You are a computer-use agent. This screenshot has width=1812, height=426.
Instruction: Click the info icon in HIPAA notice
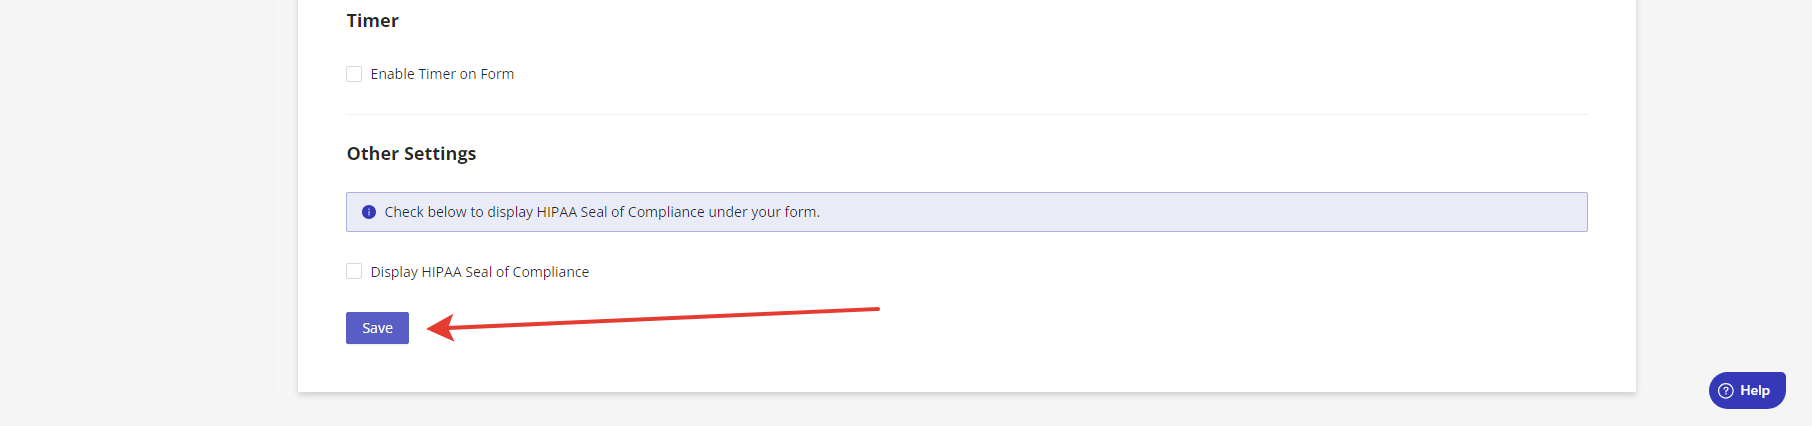(368, 212)
